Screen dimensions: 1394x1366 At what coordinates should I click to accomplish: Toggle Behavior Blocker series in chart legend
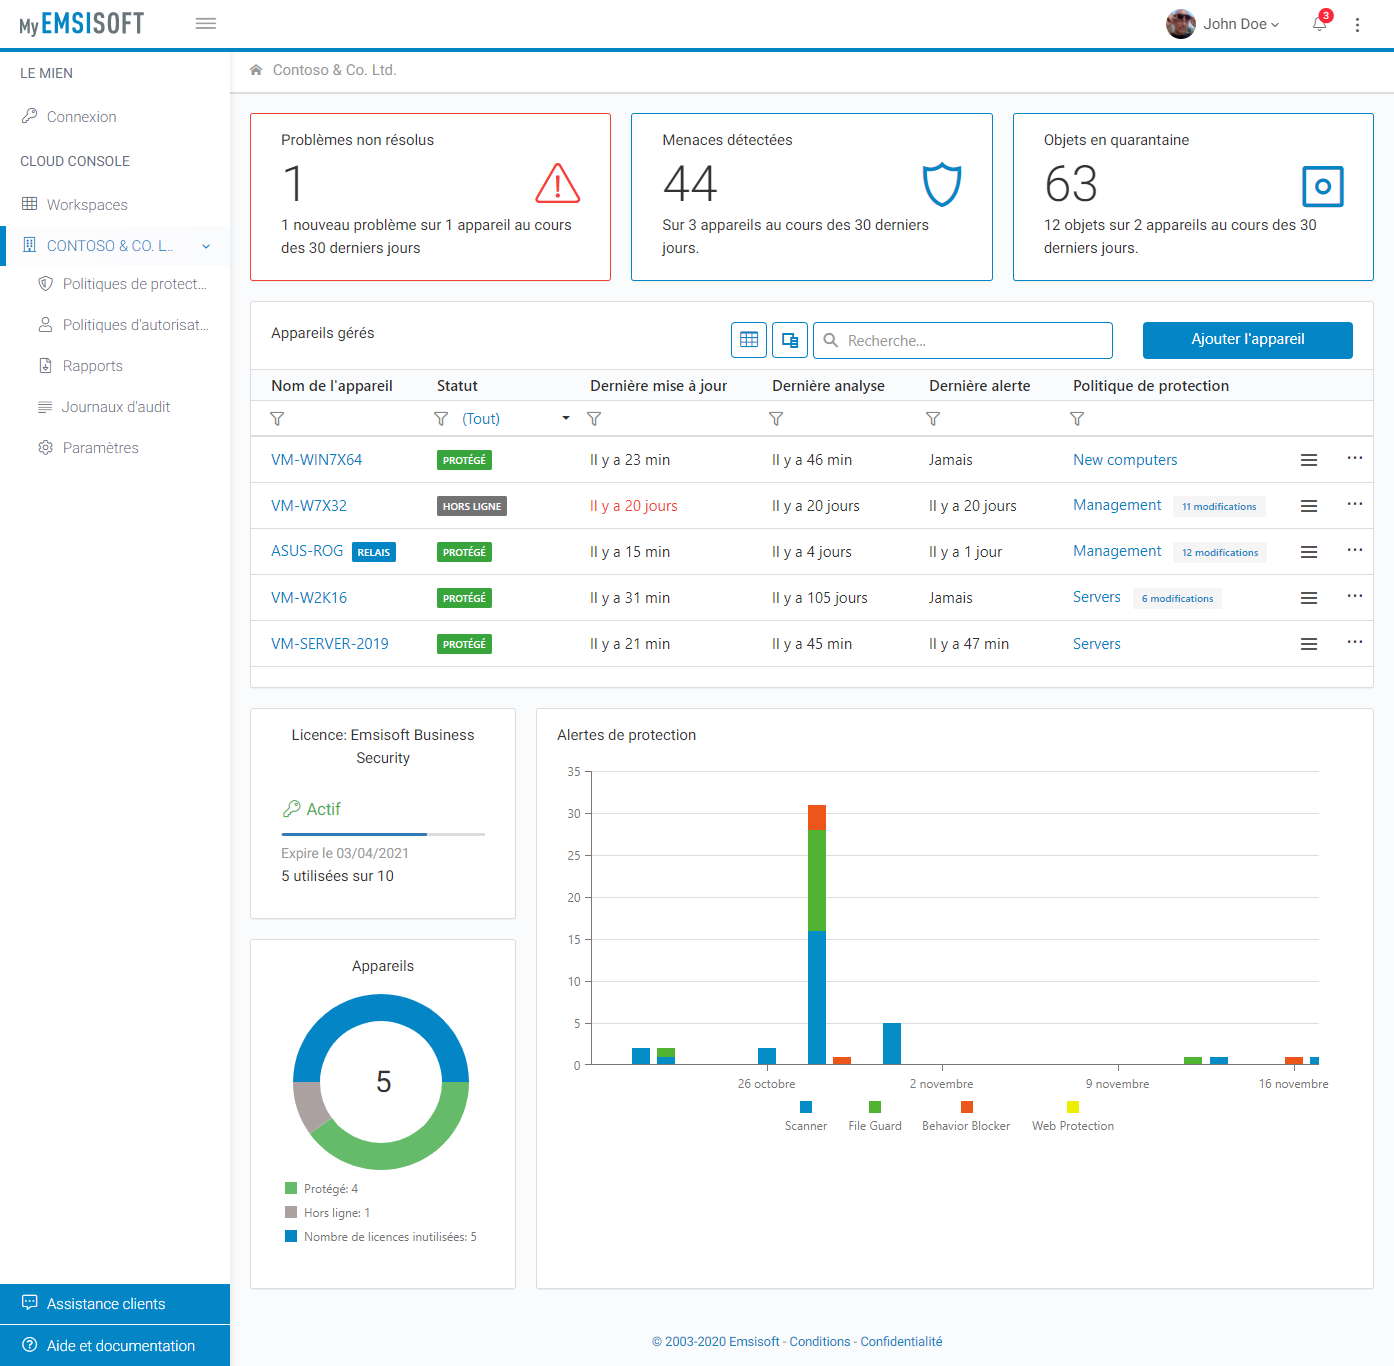(x=966, y=1116)
